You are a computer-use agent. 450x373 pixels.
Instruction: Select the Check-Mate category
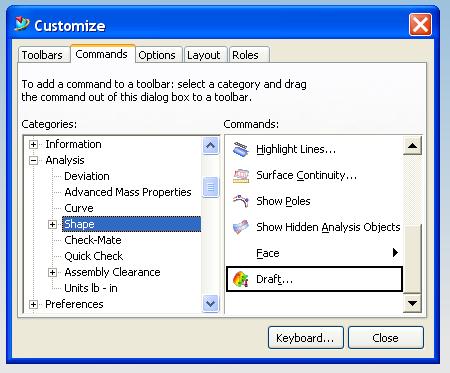click(x=93, y=240)
